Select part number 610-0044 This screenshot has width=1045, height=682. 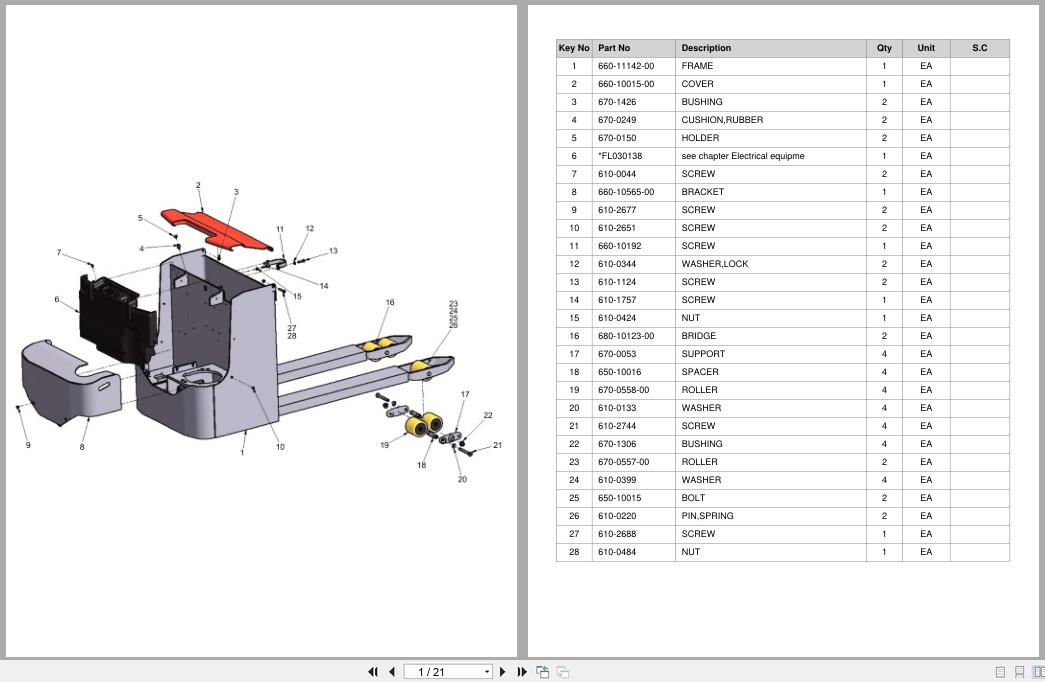(617, 174)
